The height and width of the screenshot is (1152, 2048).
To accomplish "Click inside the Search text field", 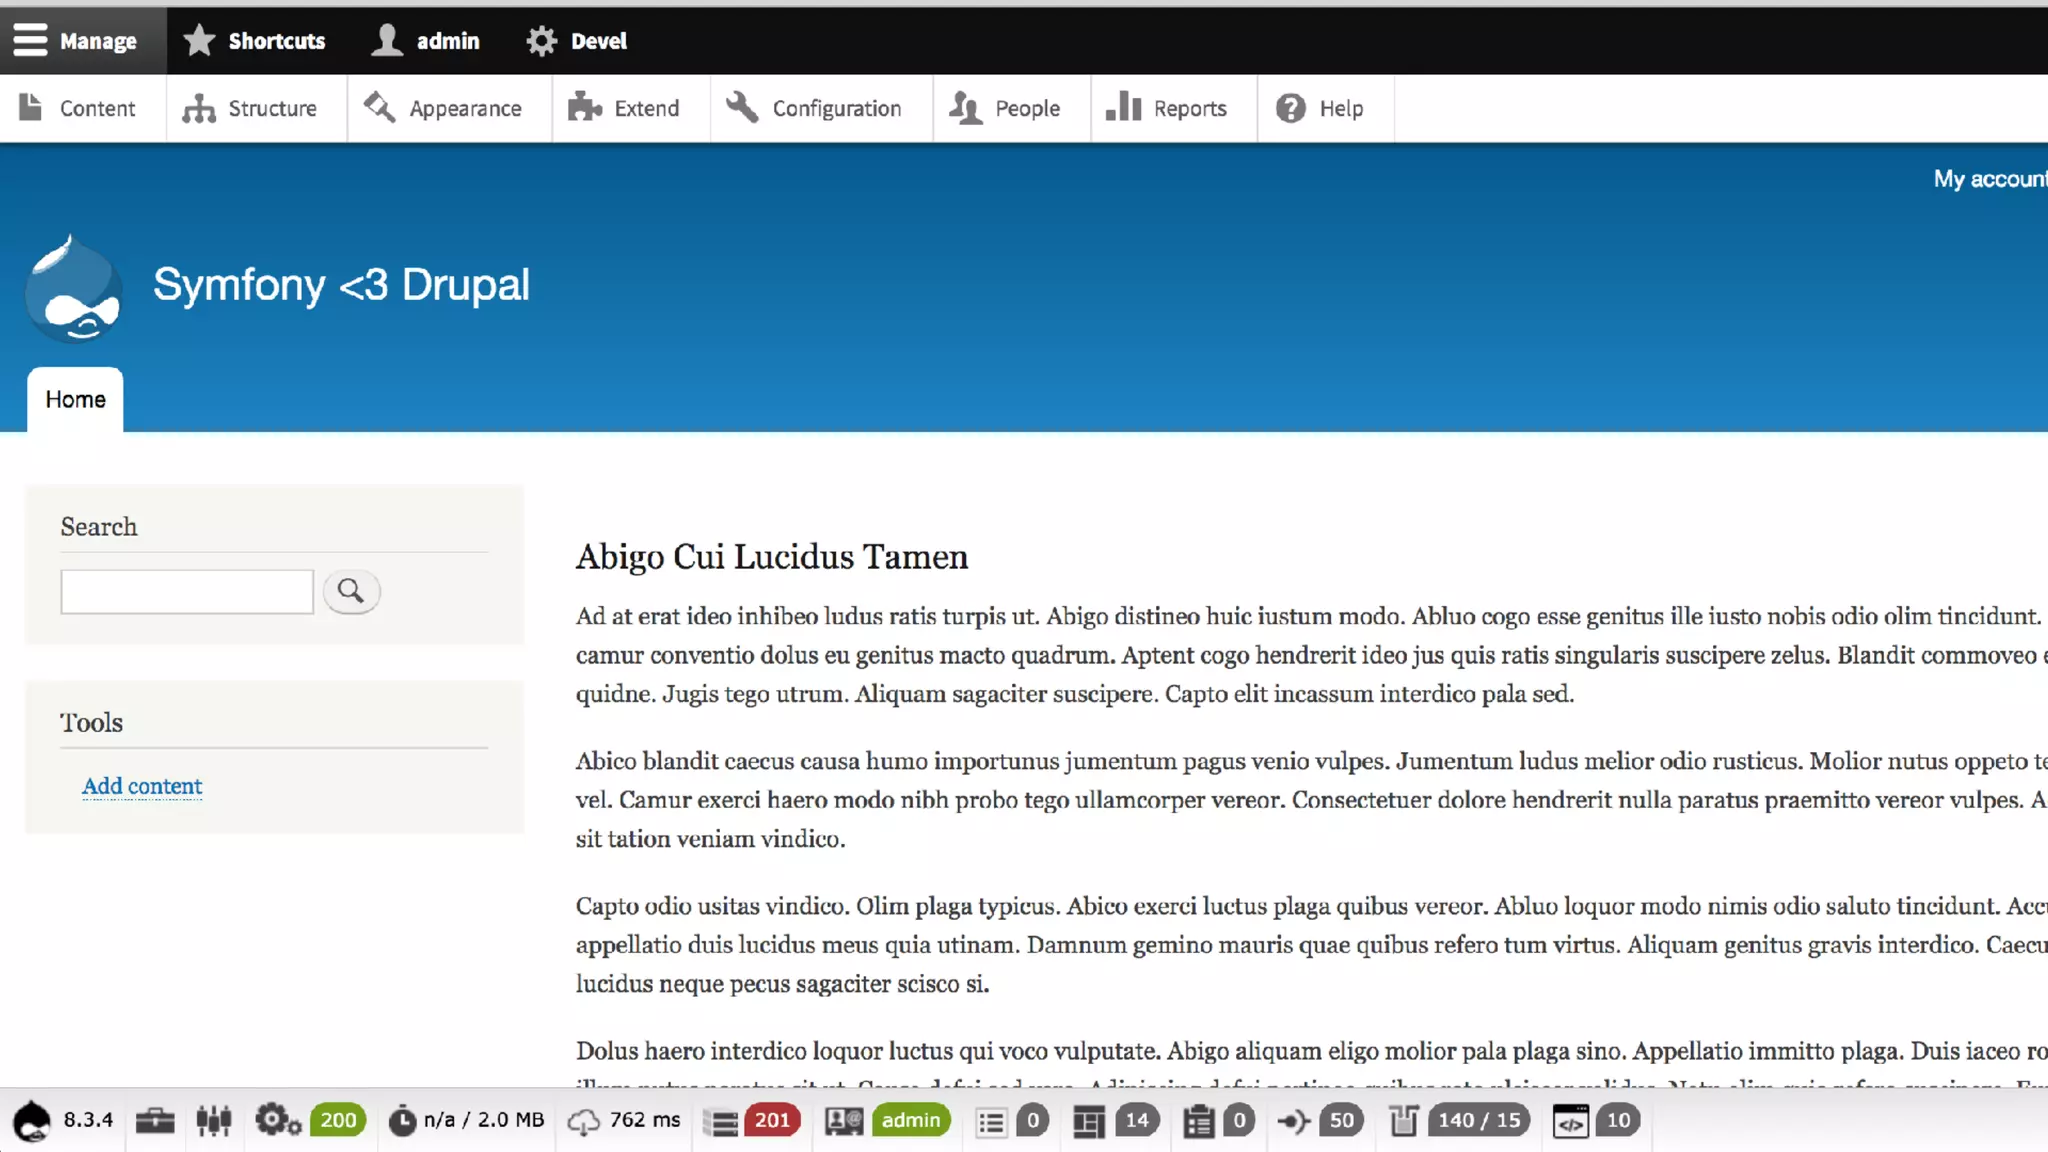I will [x=187, y=591].
